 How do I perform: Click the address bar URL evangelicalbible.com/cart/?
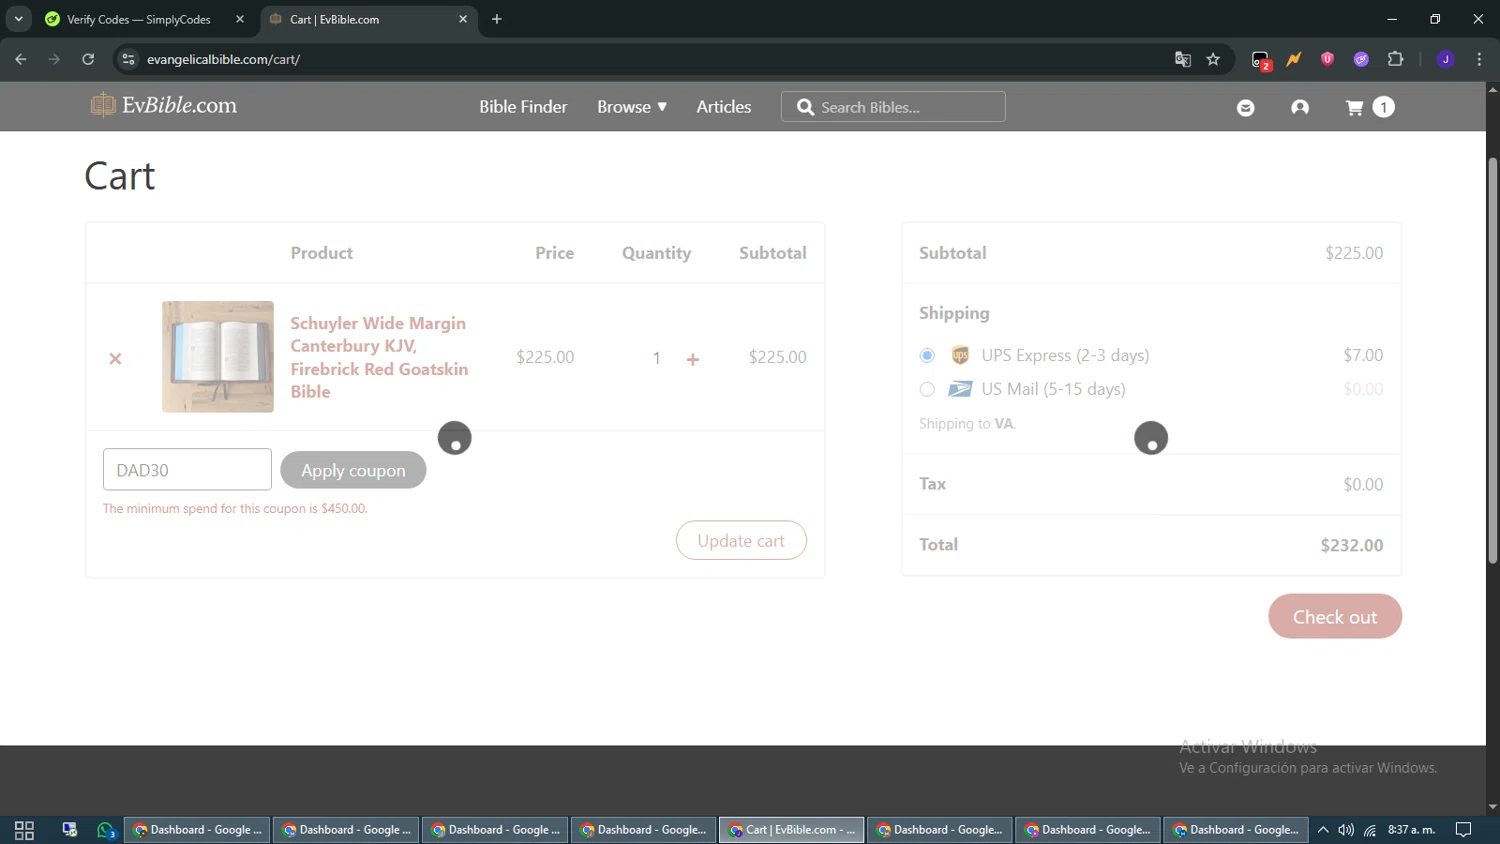224,59
